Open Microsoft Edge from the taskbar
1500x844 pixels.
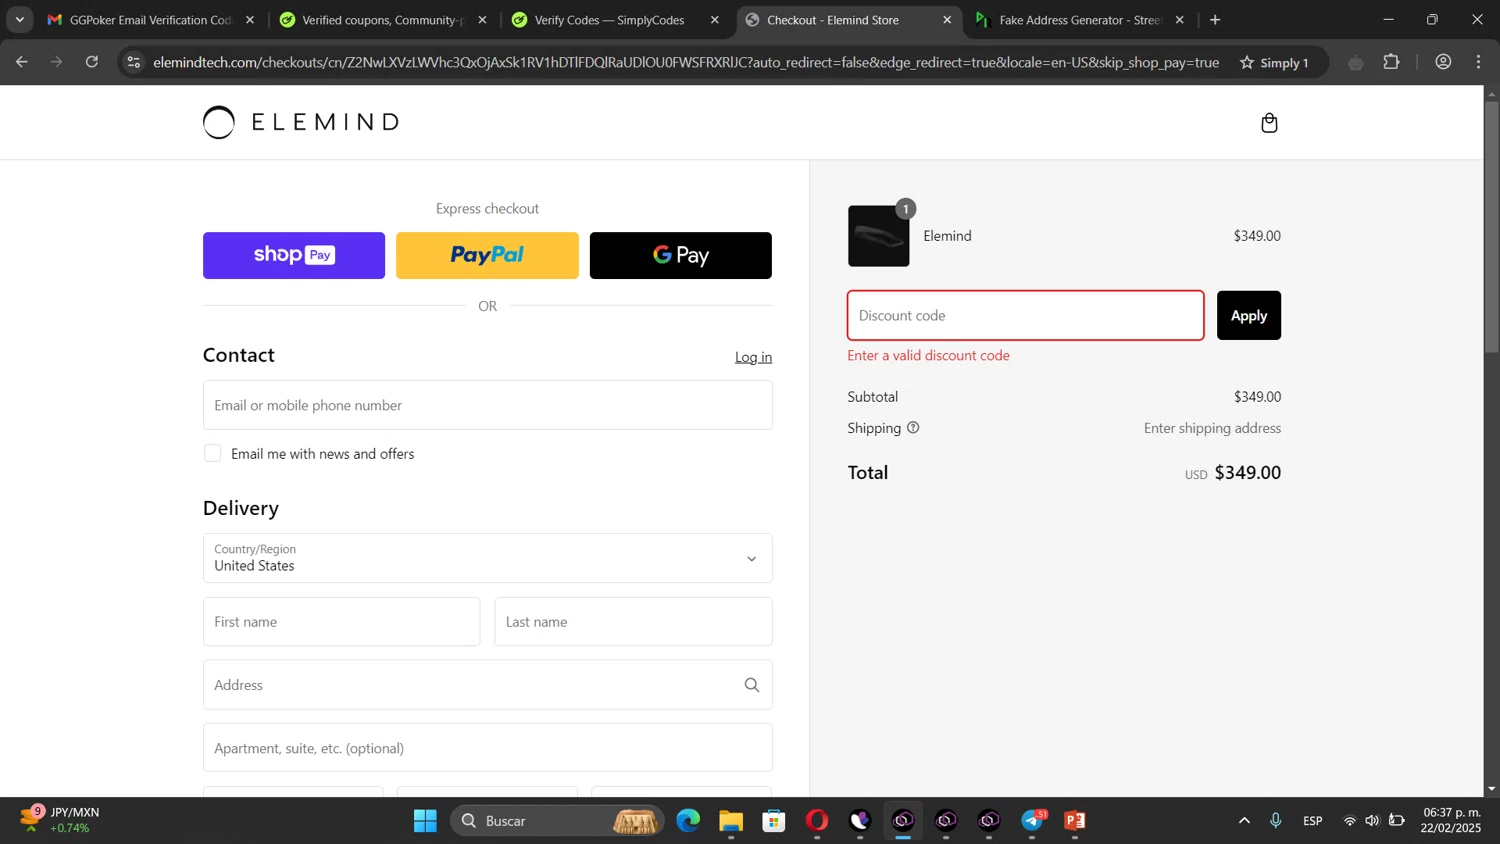pyautogui.click(x=688, y=821)
